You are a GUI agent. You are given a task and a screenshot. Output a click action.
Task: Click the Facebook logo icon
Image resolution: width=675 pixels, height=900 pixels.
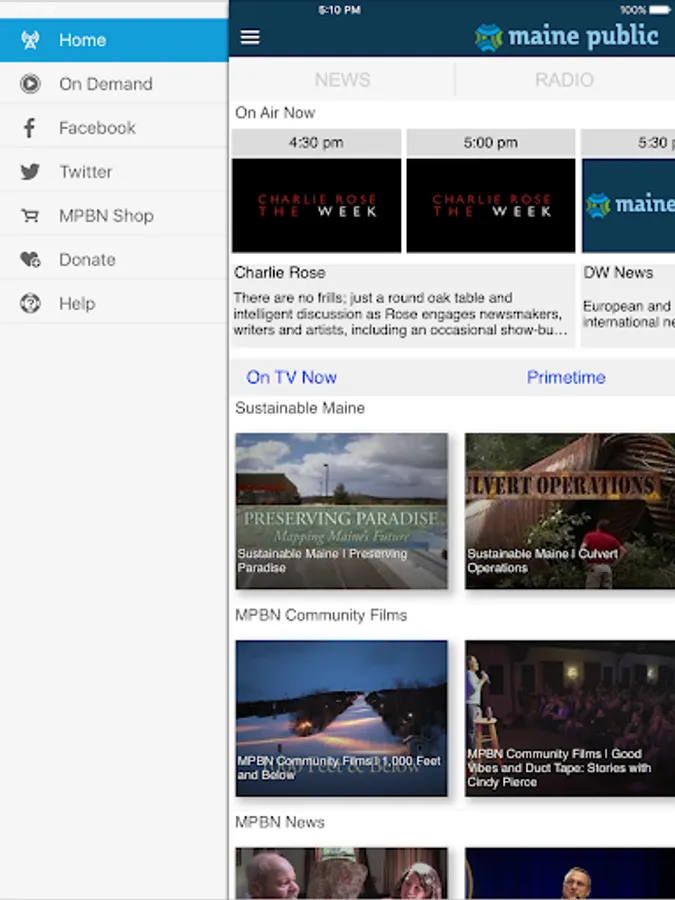click(30, 128)
